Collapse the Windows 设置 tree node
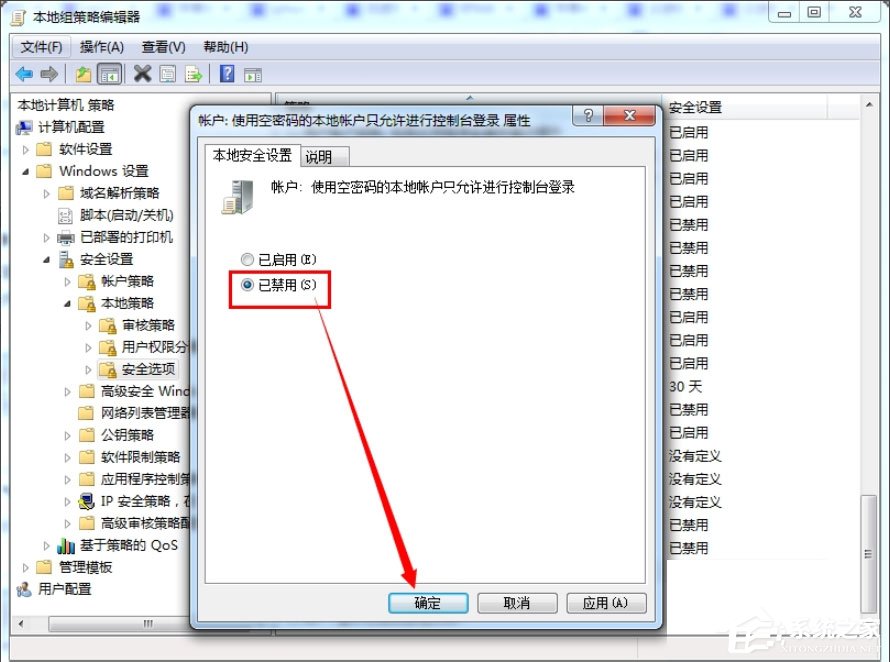The width and height of the screenshot is (890, 662). [x=23, y=171]
